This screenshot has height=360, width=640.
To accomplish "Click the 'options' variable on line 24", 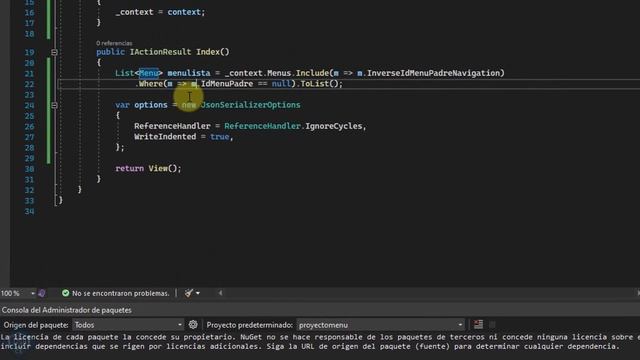I will tap(151, 105).
